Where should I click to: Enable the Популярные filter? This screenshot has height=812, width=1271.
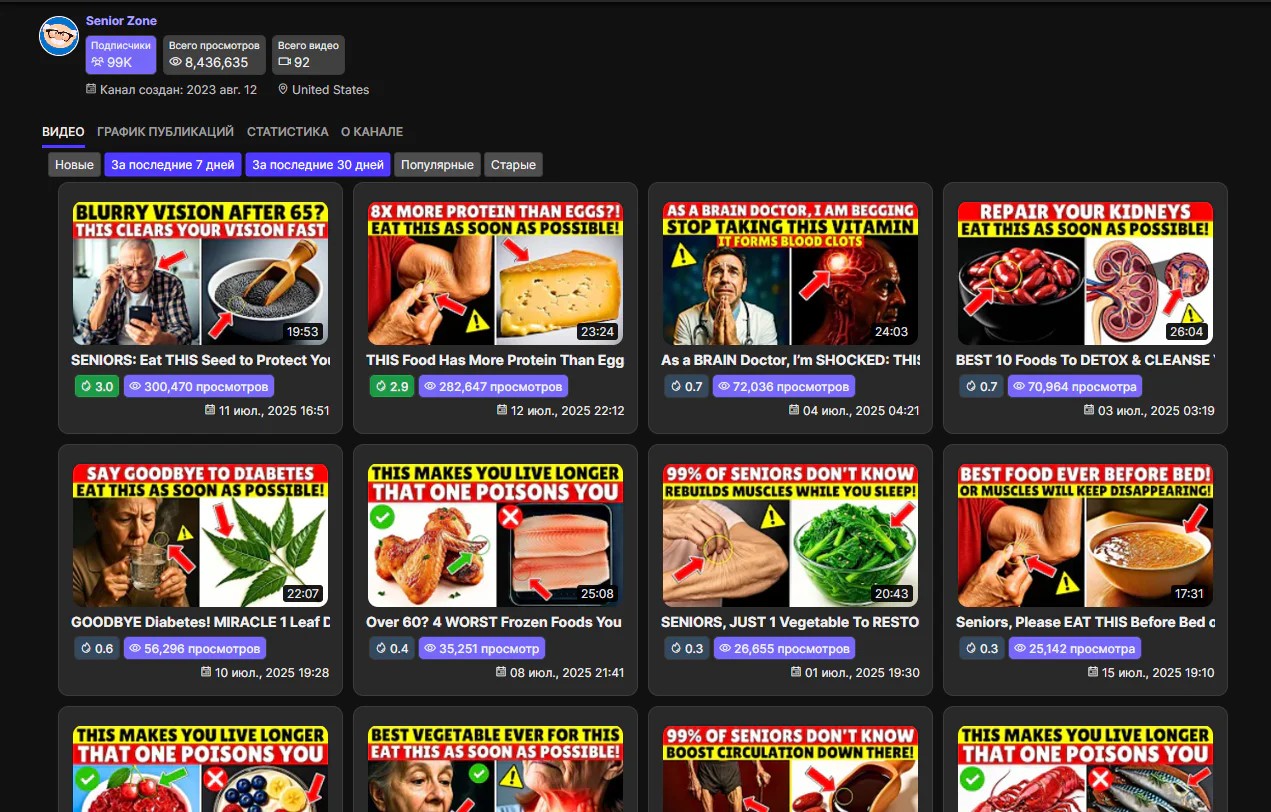pos(437,164)
